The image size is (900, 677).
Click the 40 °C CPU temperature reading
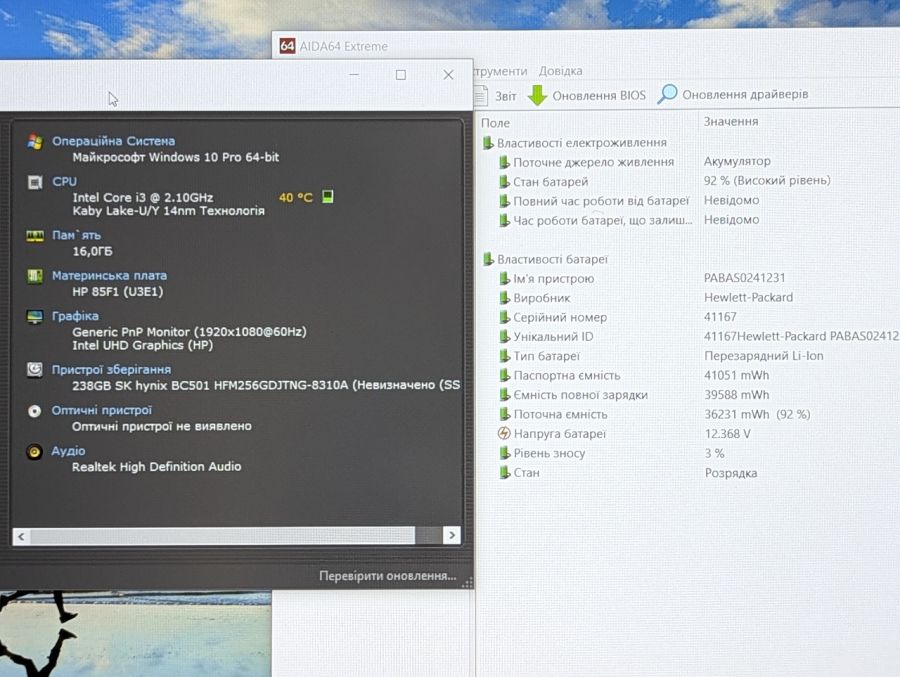click(296, 198)
